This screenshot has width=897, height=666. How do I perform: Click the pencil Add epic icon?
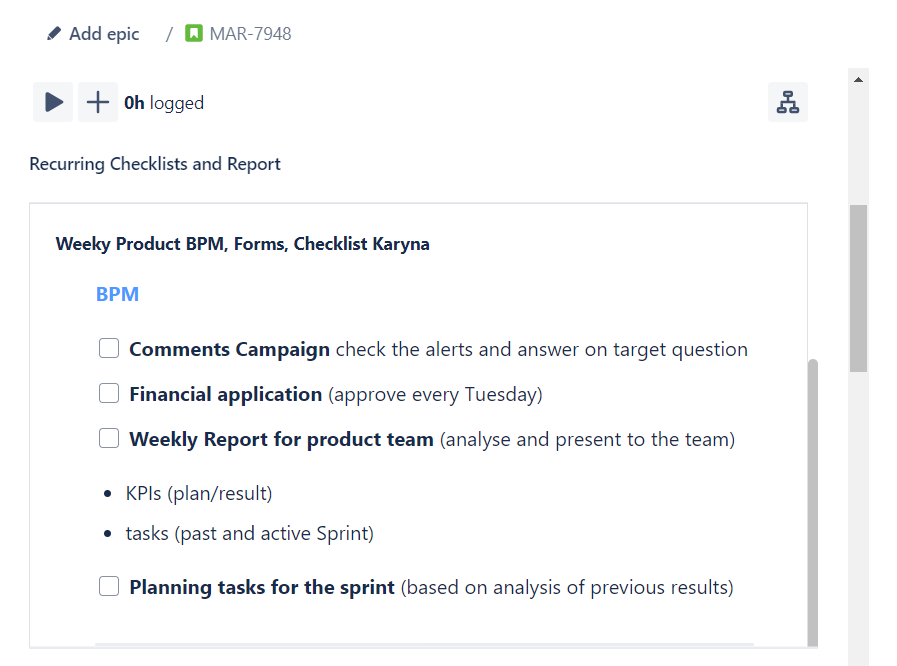click(54, 34)
